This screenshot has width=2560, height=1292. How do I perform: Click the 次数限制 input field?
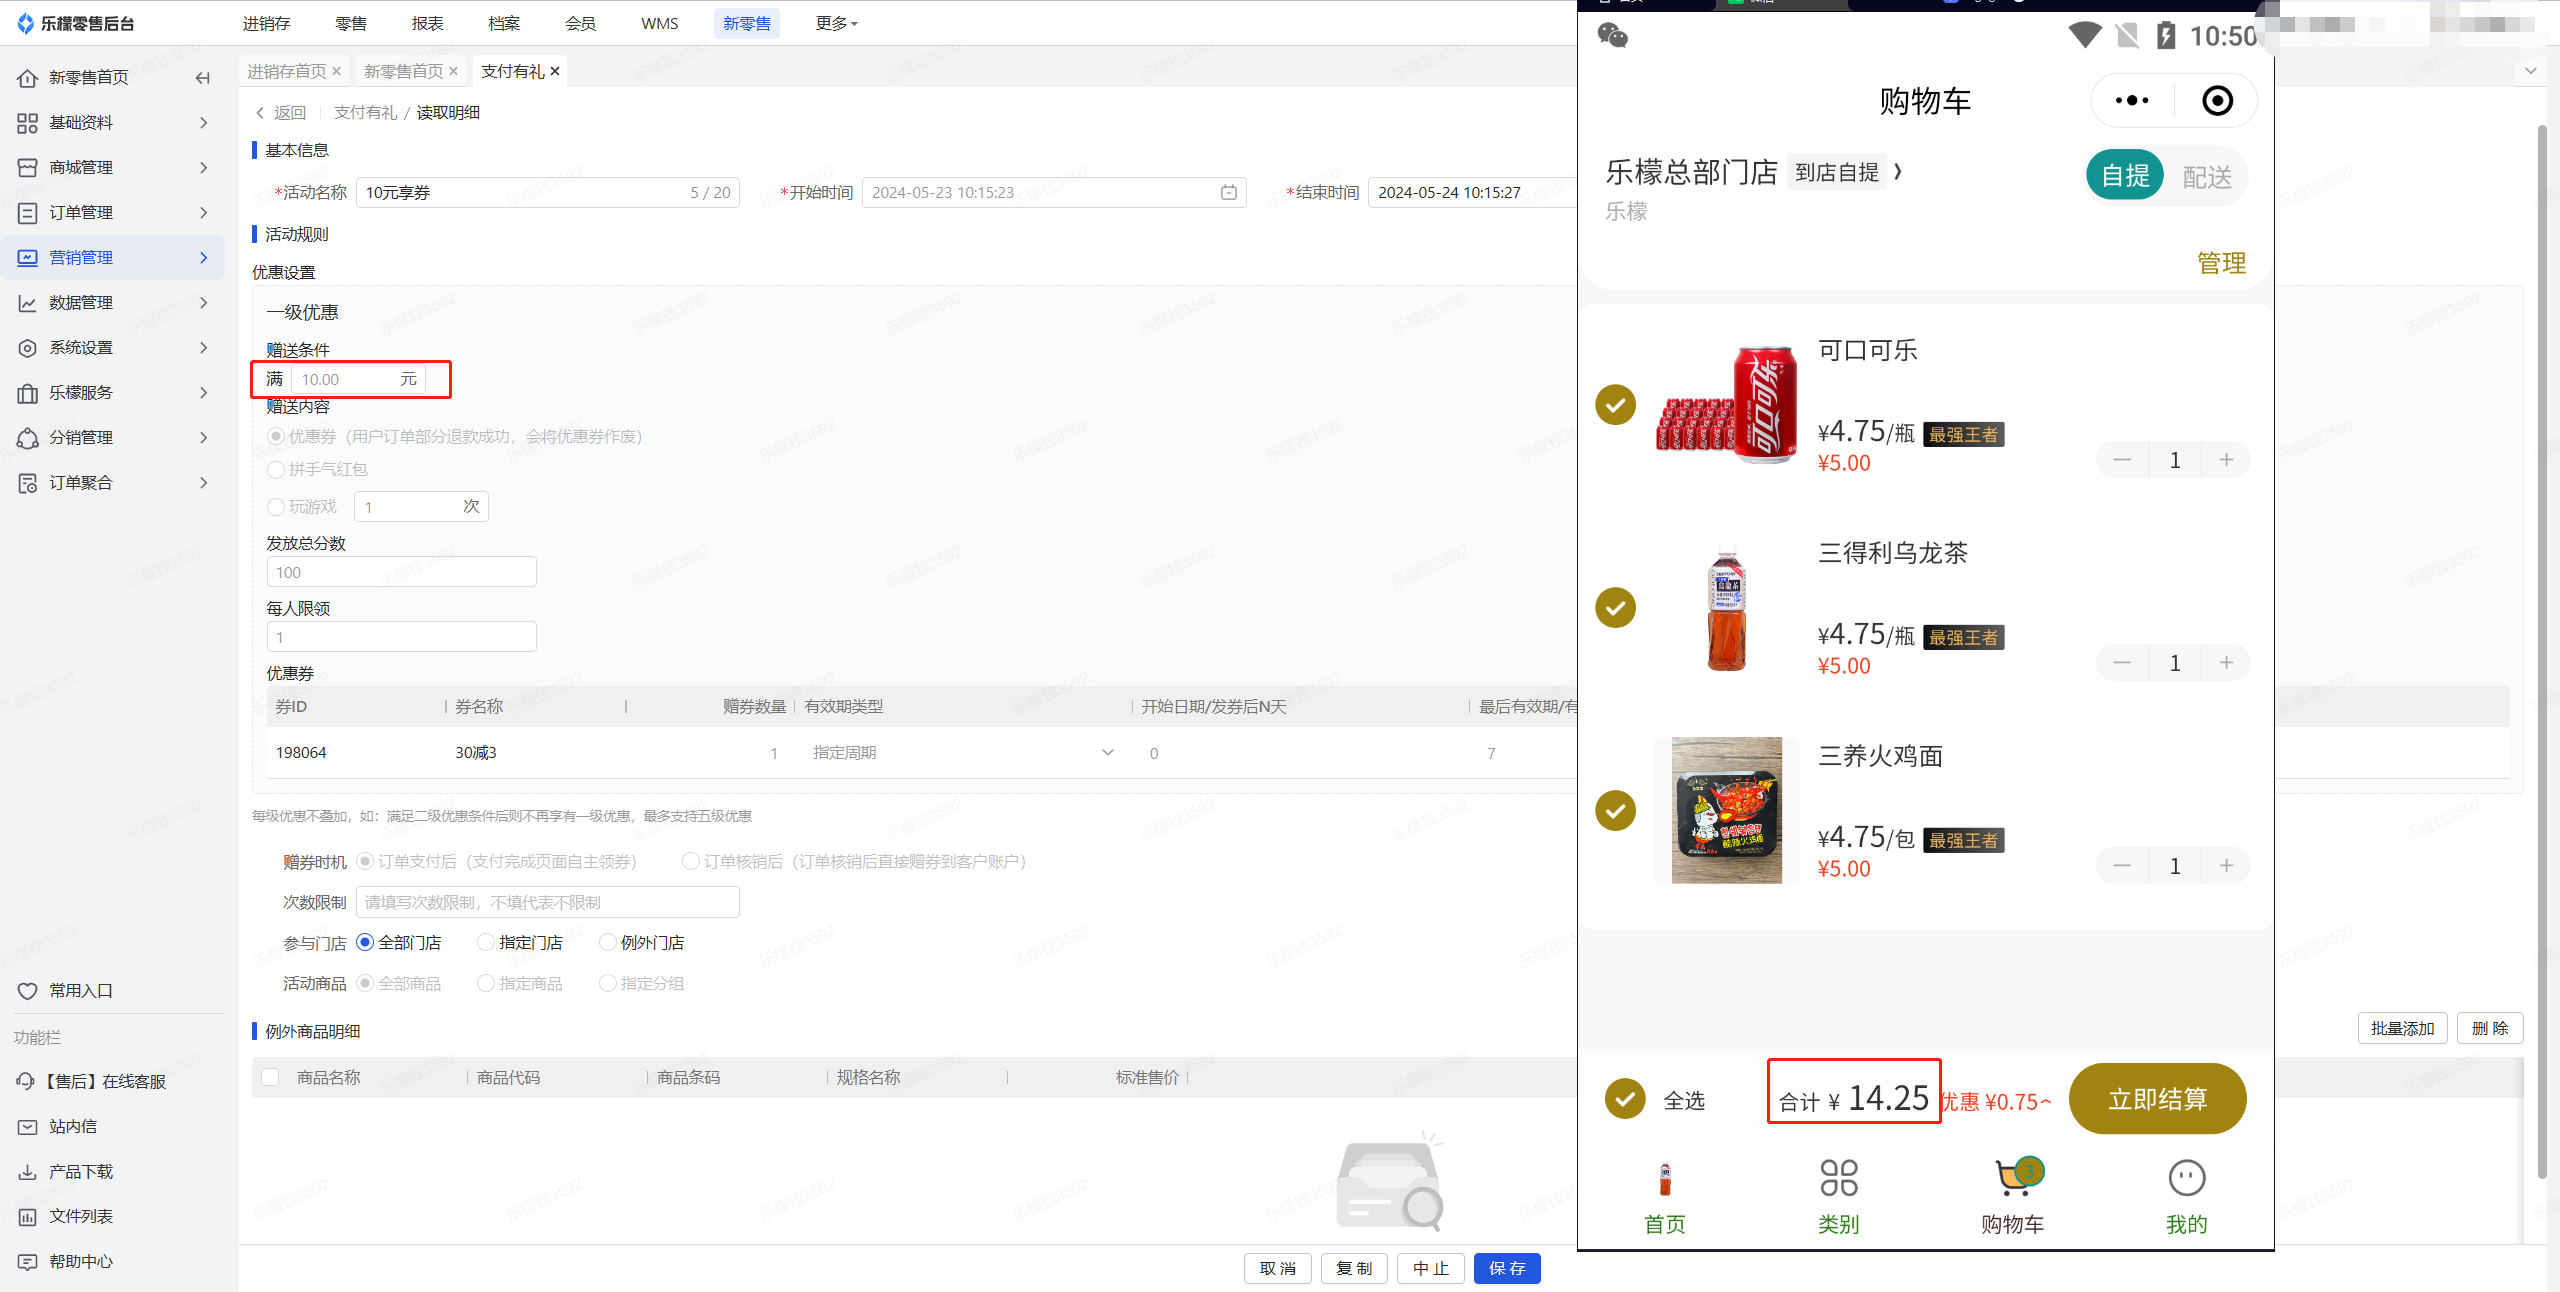[547, 902]
